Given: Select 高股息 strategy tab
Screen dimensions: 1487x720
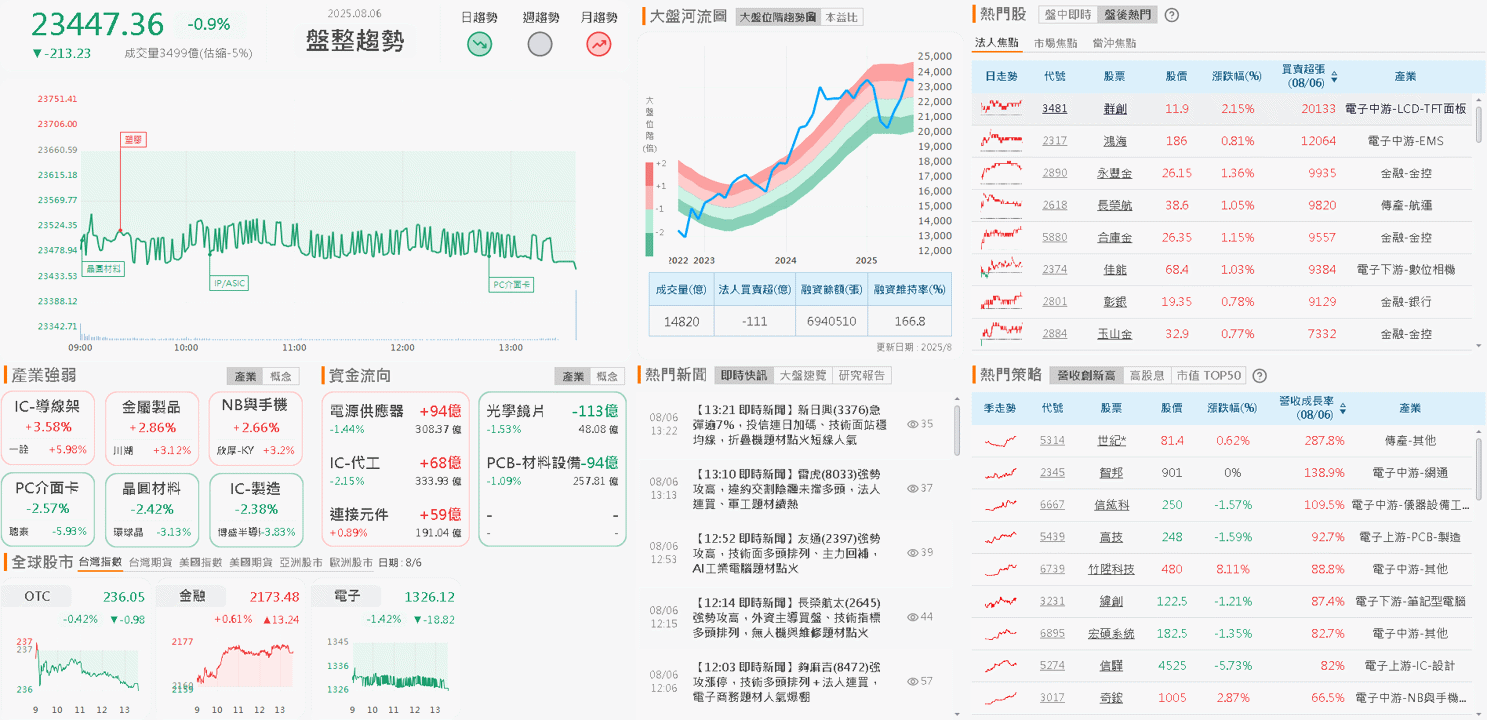Looking at the screenshot, I should pos(1146,376).
